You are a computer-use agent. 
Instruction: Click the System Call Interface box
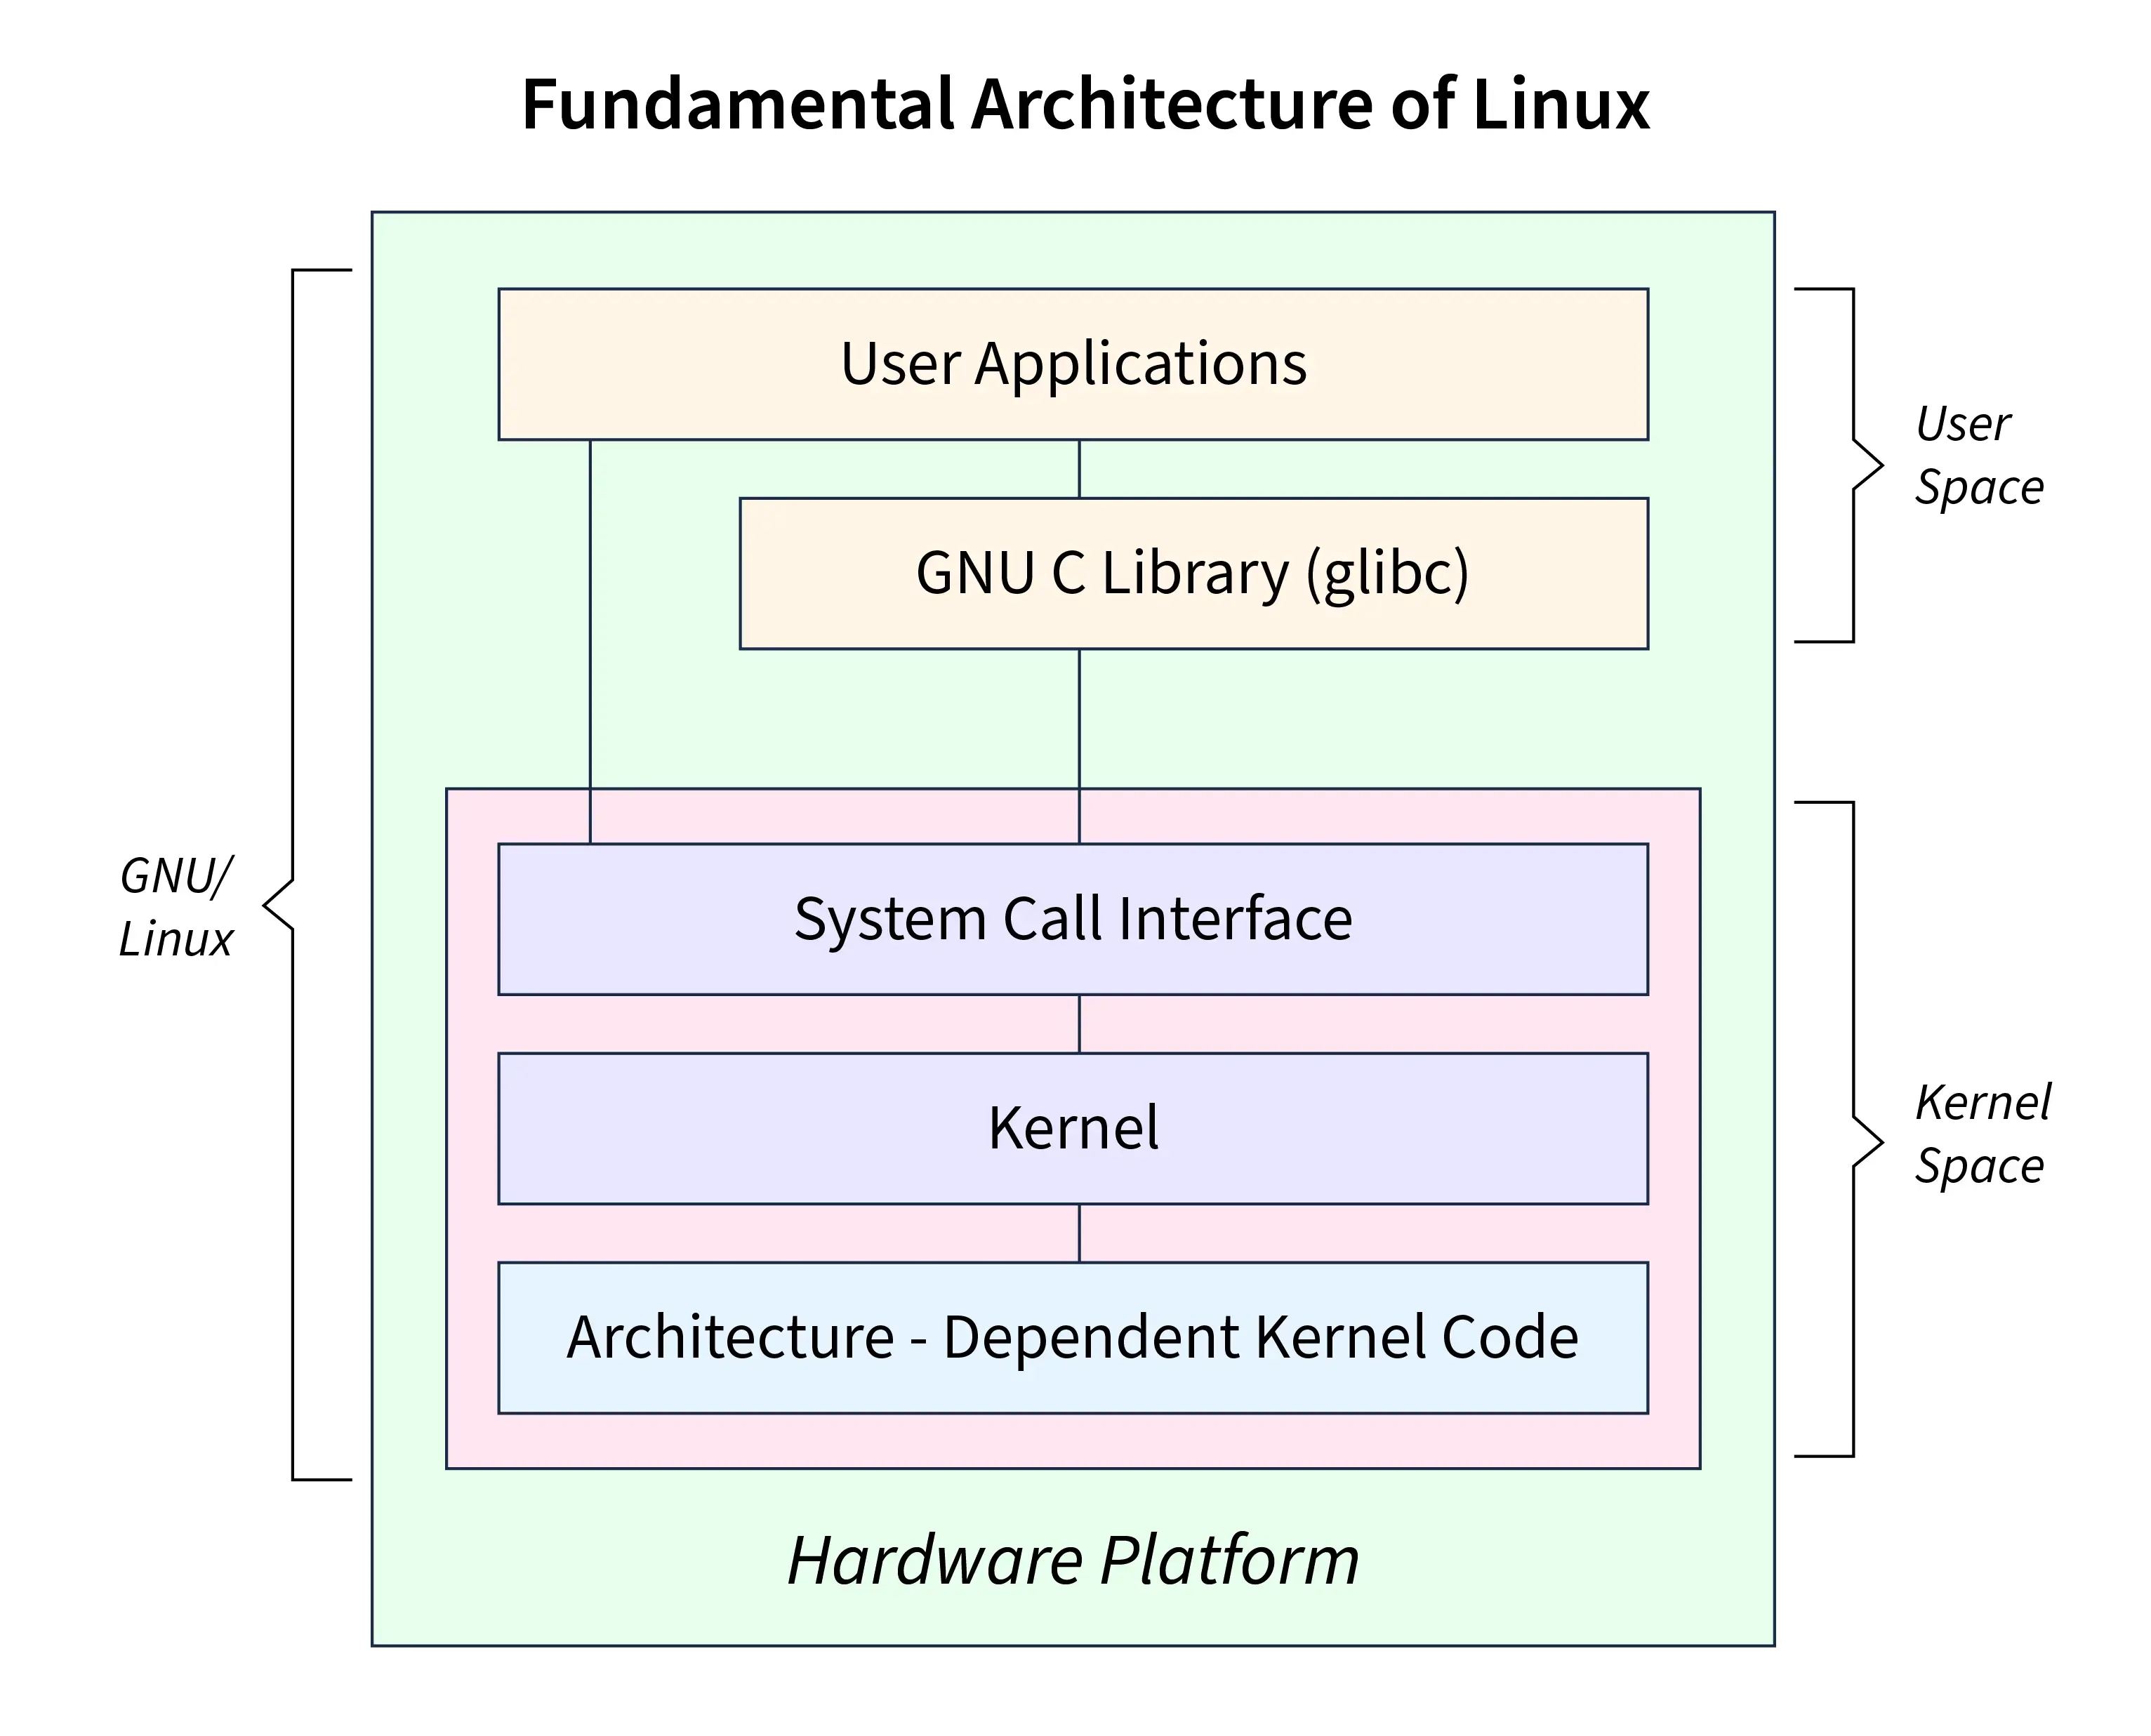pos(1073,919)
